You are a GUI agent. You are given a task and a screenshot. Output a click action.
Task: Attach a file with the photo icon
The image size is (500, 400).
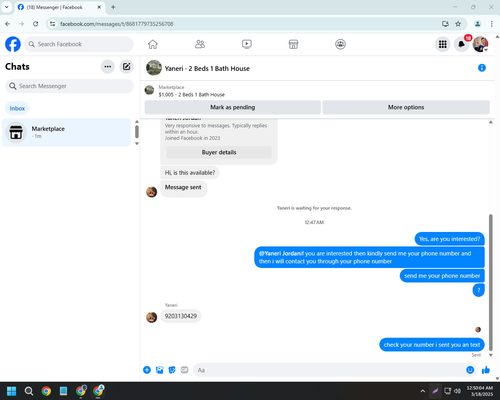(160, 370)
